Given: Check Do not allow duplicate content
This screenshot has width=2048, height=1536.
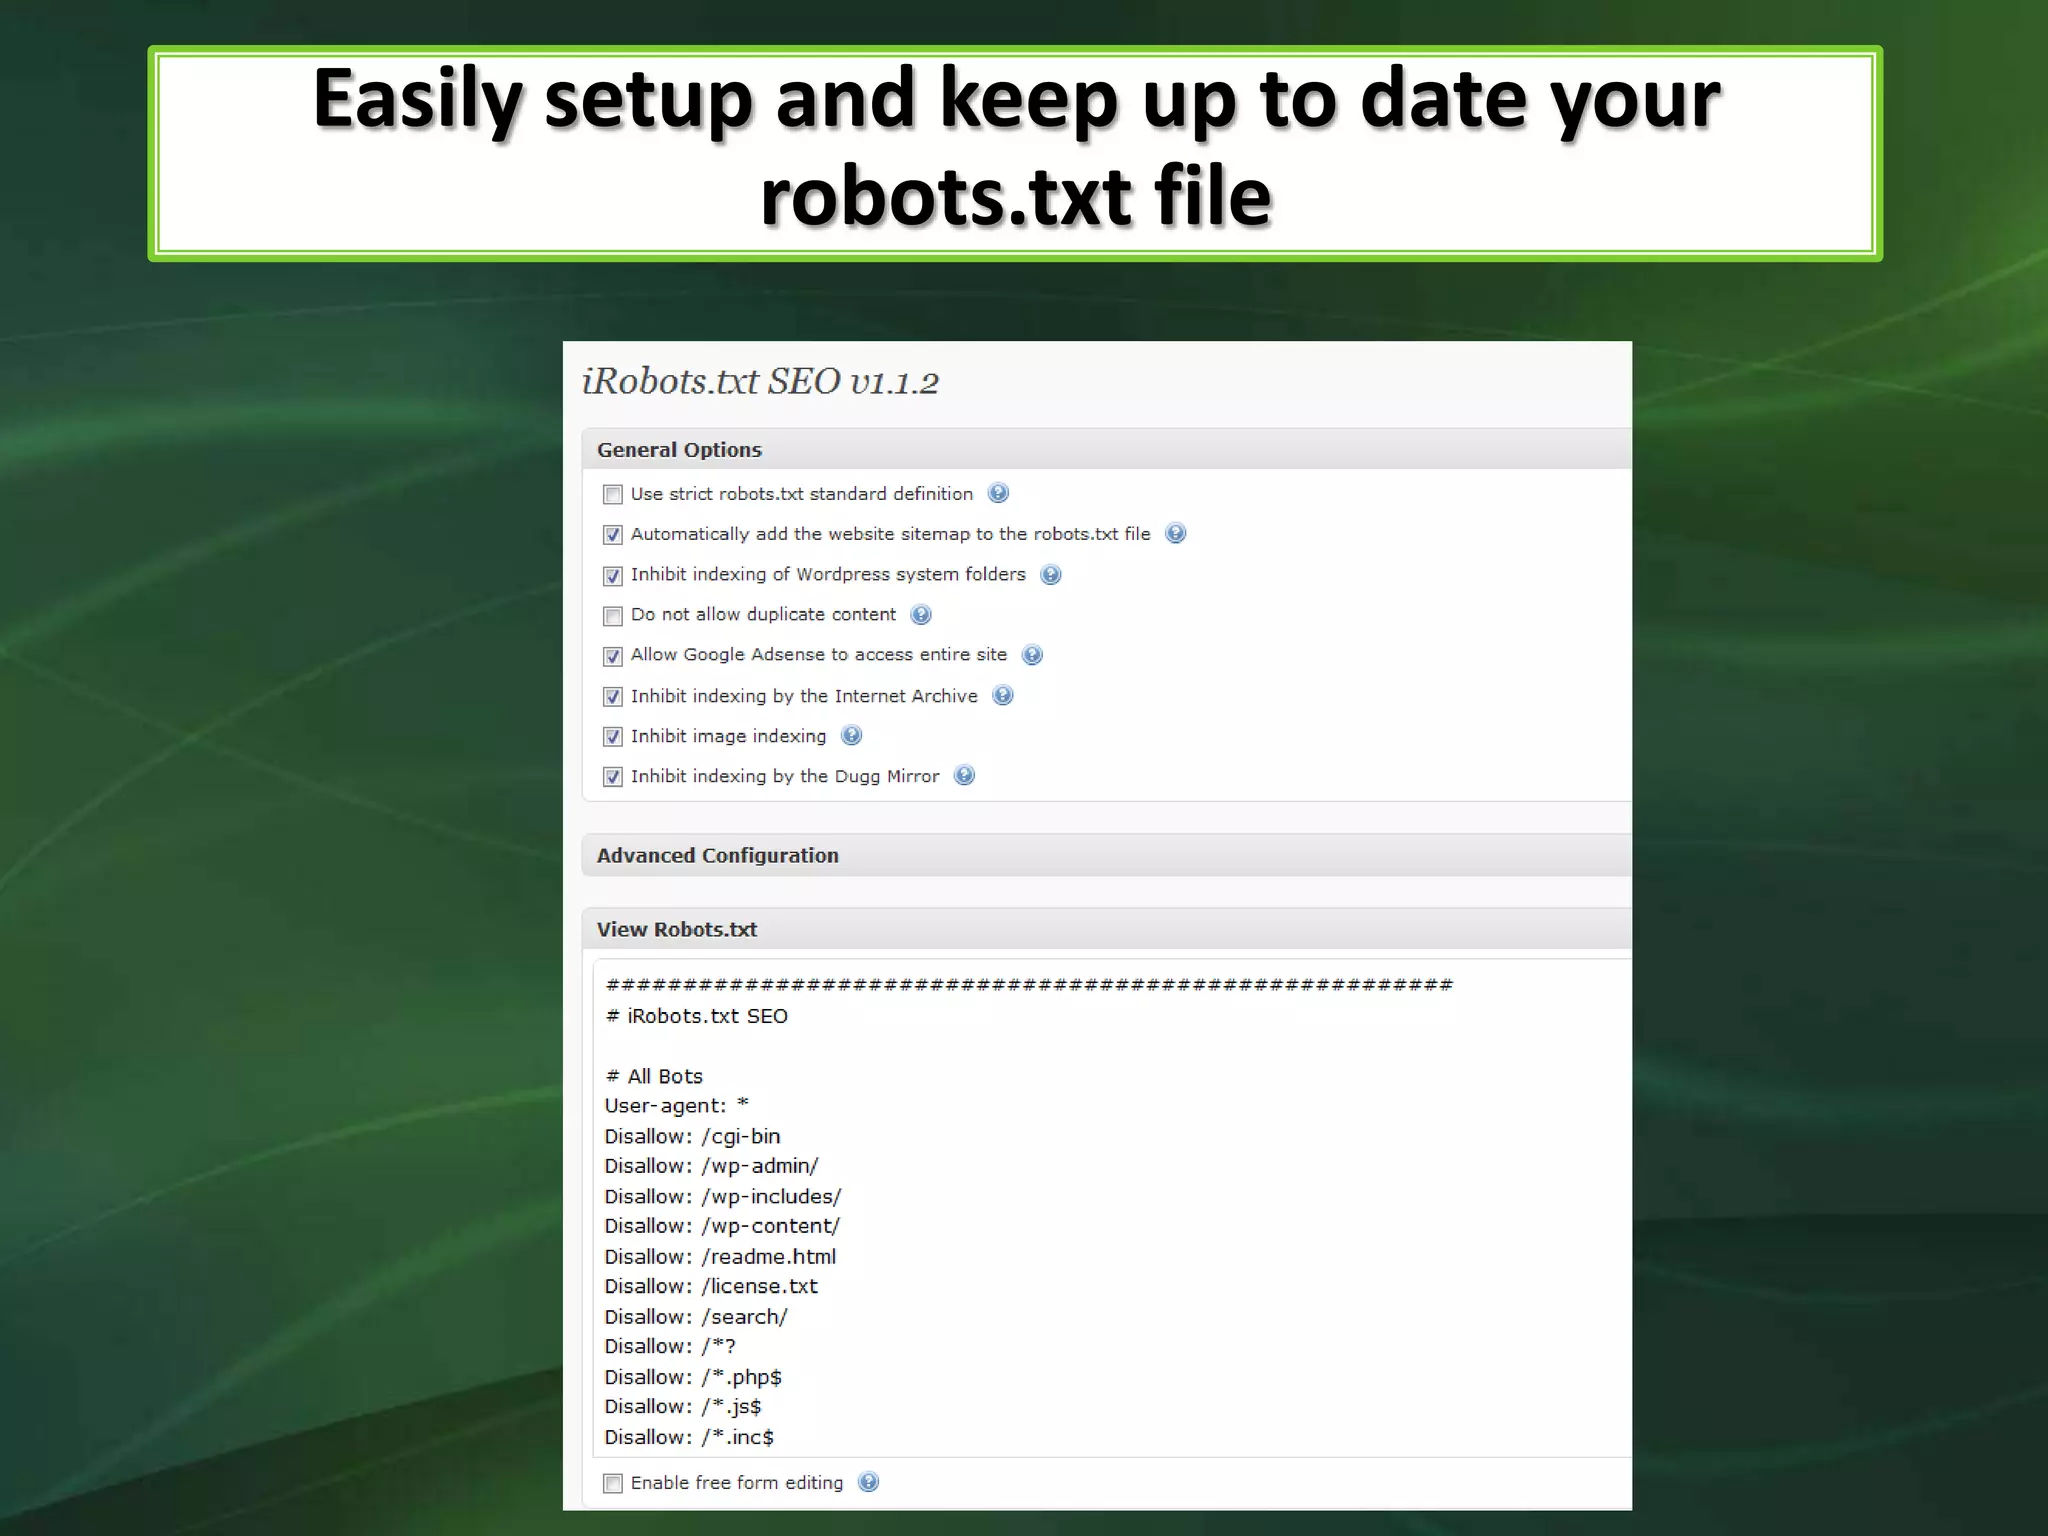Looking at the screenshot, I should (613, 616).
